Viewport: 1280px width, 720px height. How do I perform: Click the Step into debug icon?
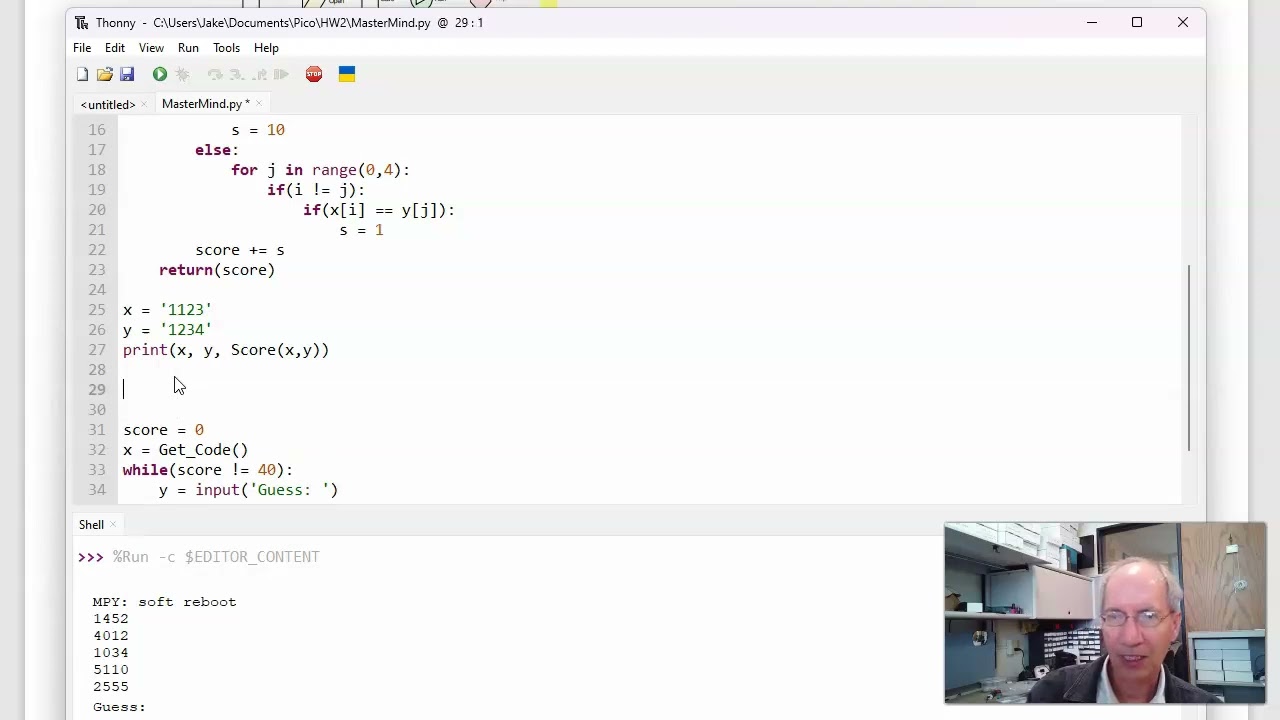click(237, 75)
